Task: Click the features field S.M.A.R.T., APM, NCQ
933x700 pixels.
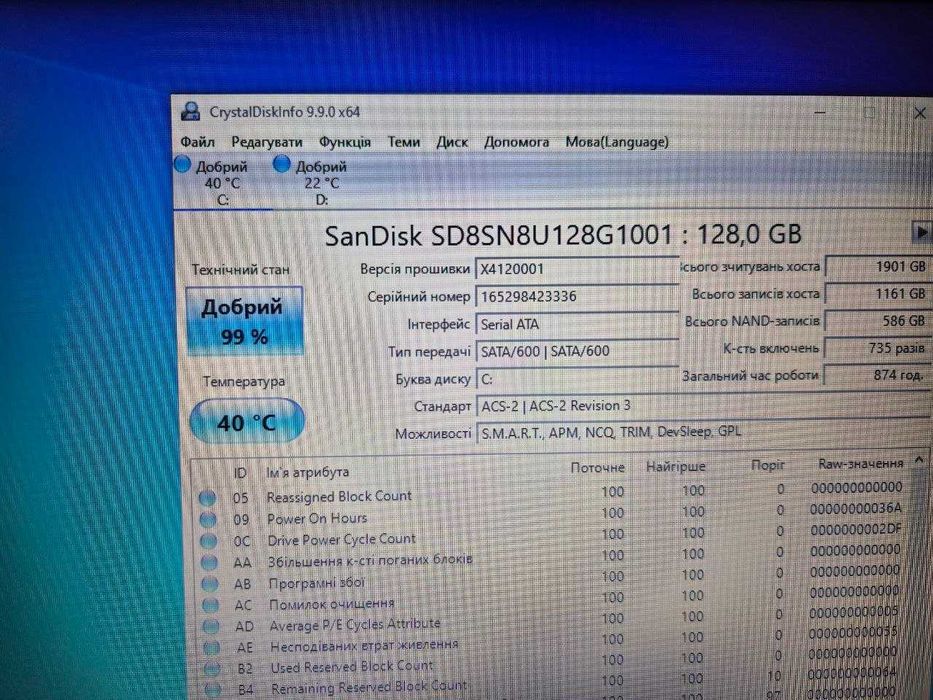Action: [x=702, y=432]
